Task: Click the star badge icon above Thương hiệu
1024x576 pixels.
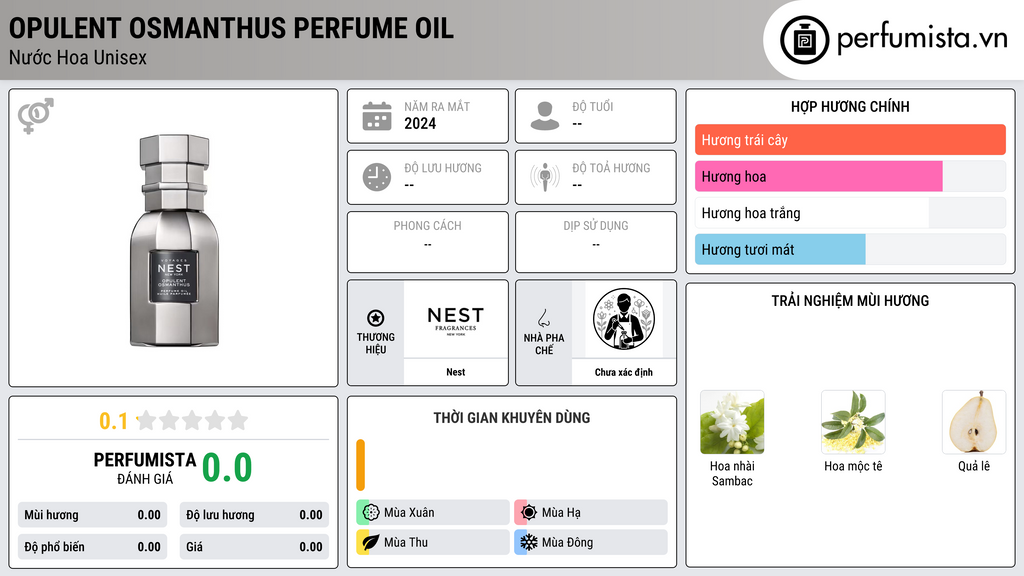Action: click(x=376, y=318)
